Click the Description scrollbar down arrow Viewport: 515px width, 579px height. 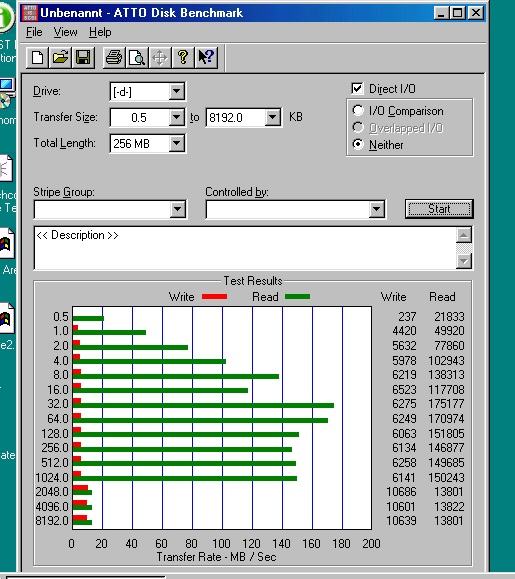click(464, 261)
